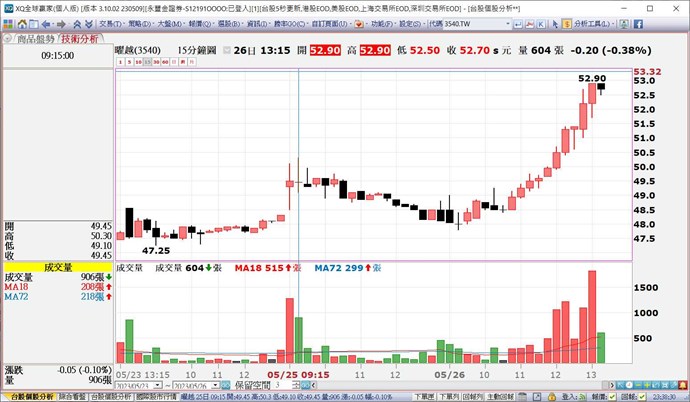
Task: Select the monthly (月) chart interval
Action: pos(192,62)
